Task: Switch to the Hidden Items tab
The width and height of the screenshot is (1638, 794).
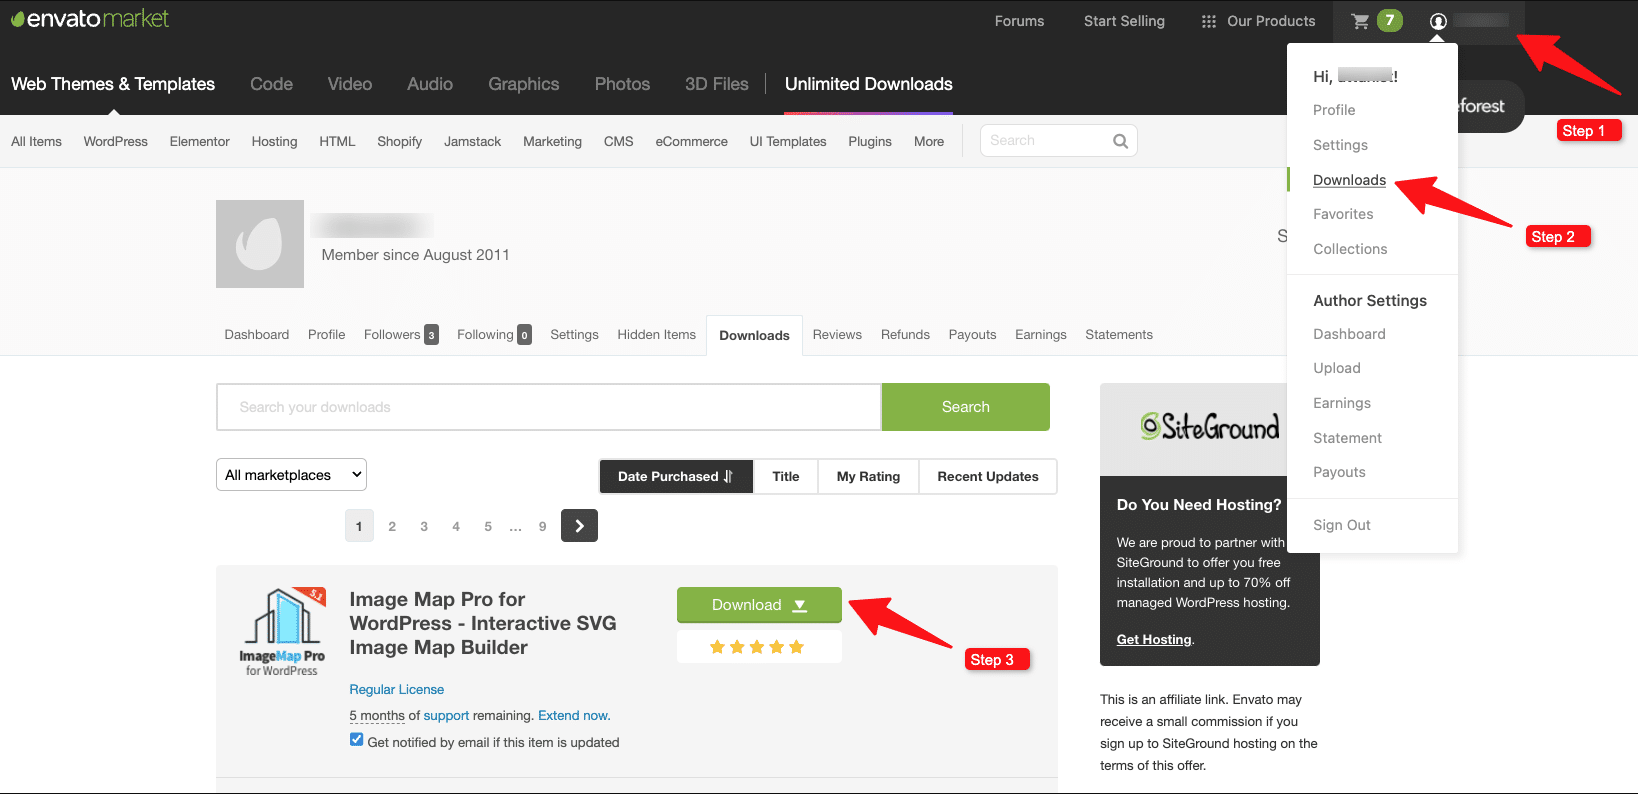Action: (x=656, y=335)
